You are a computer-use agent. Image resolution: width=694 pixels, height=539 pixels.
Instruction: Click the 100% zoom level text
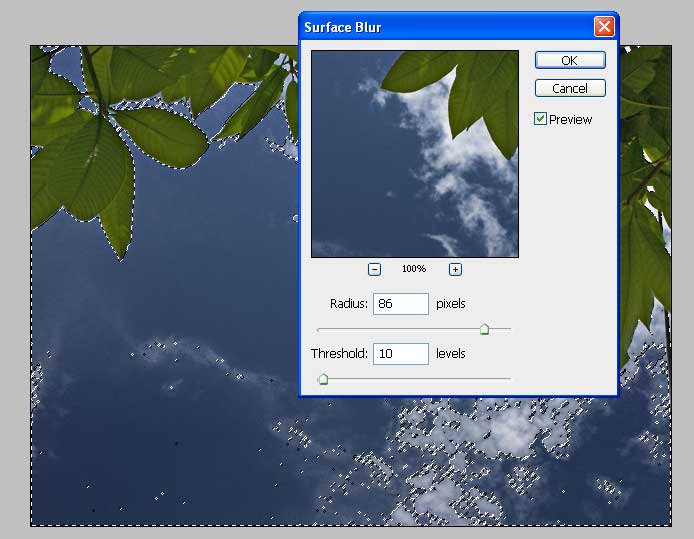414,269
